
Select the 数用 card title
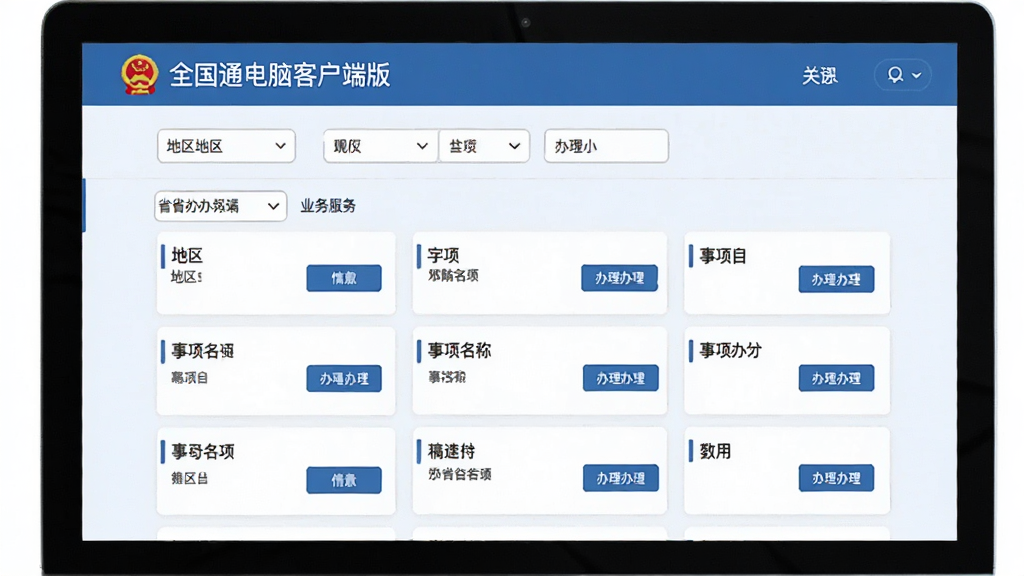point(715,451)
